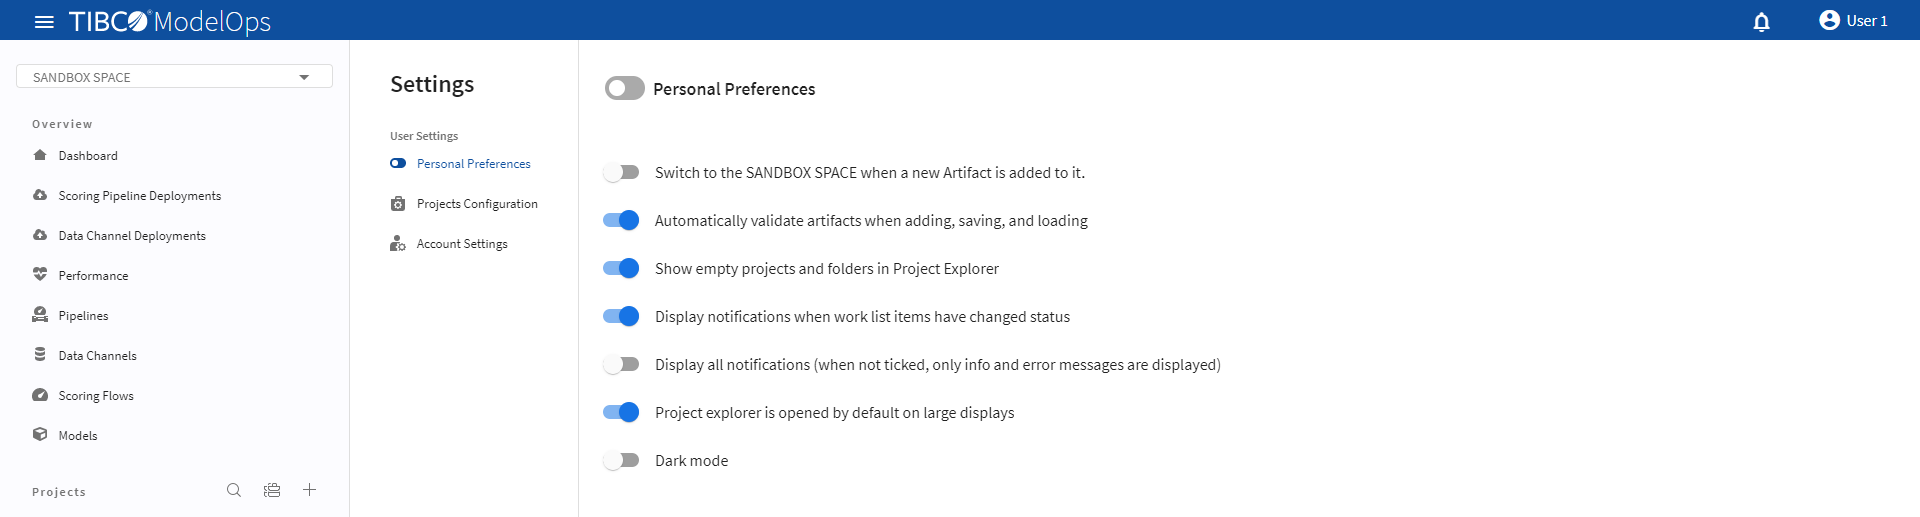
Task: Go to Account Settings
Action: [461, 244]
